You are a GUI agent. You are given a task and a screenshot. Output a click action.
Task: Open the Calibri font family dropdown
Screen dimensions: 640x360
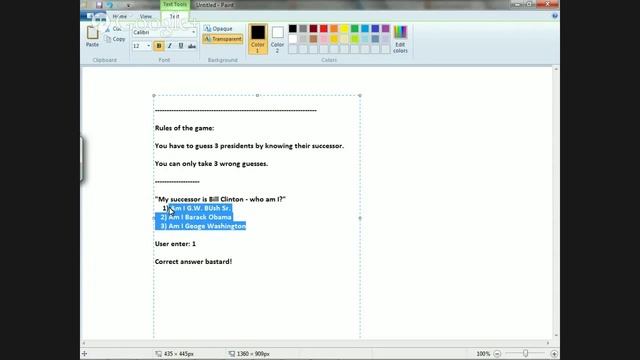tap(193, 32)
